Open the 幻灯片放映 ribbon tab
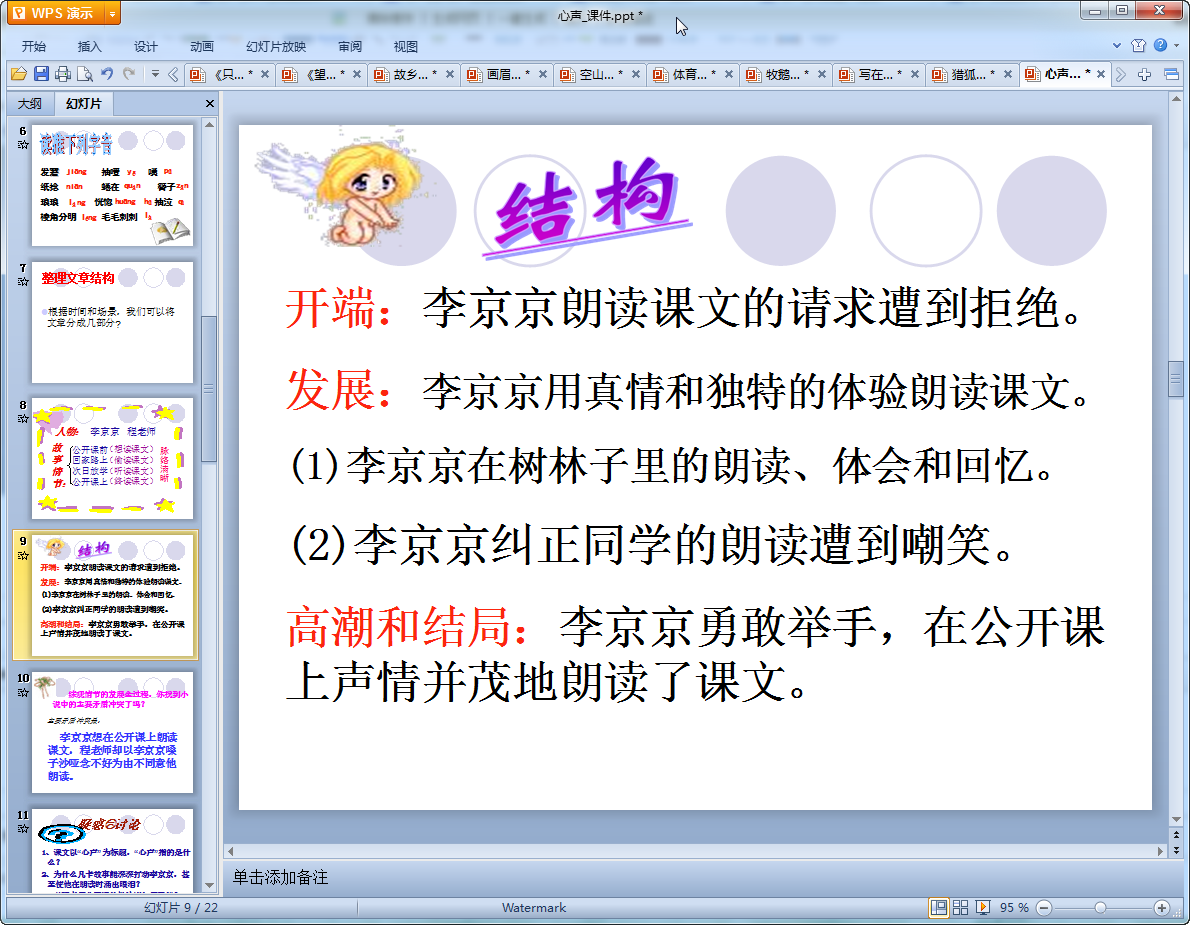 click(275, 46)
